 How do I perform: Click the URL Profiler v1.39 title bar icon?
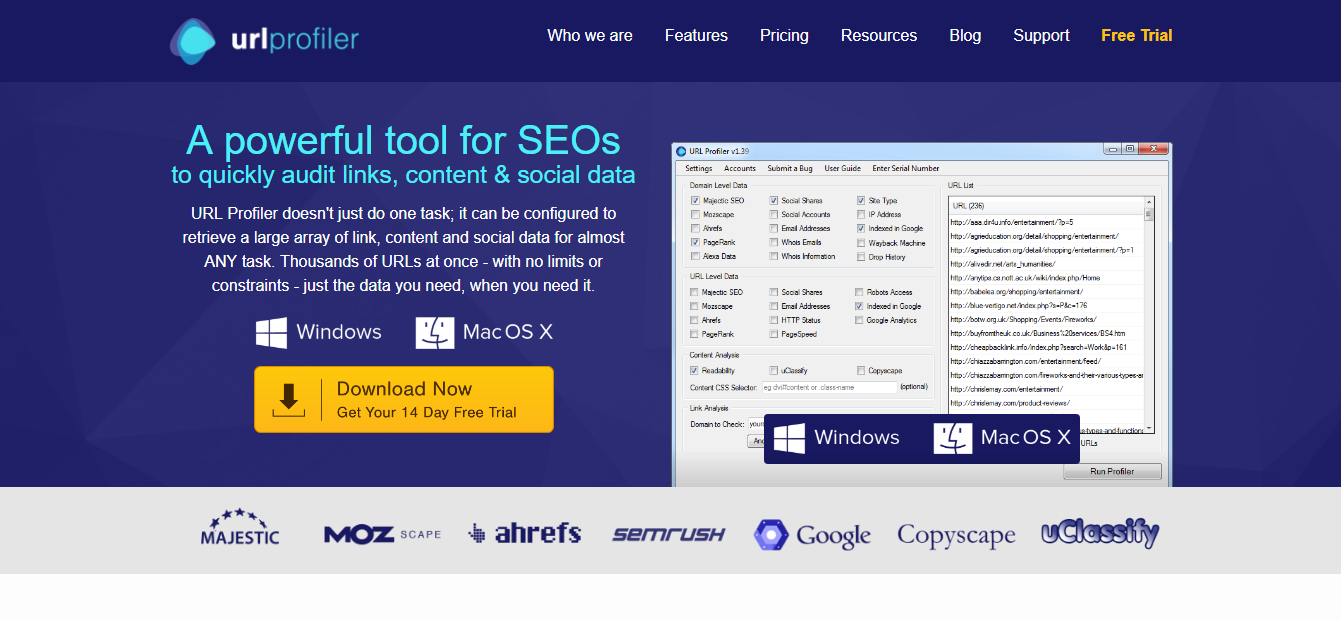pos(681,150)
